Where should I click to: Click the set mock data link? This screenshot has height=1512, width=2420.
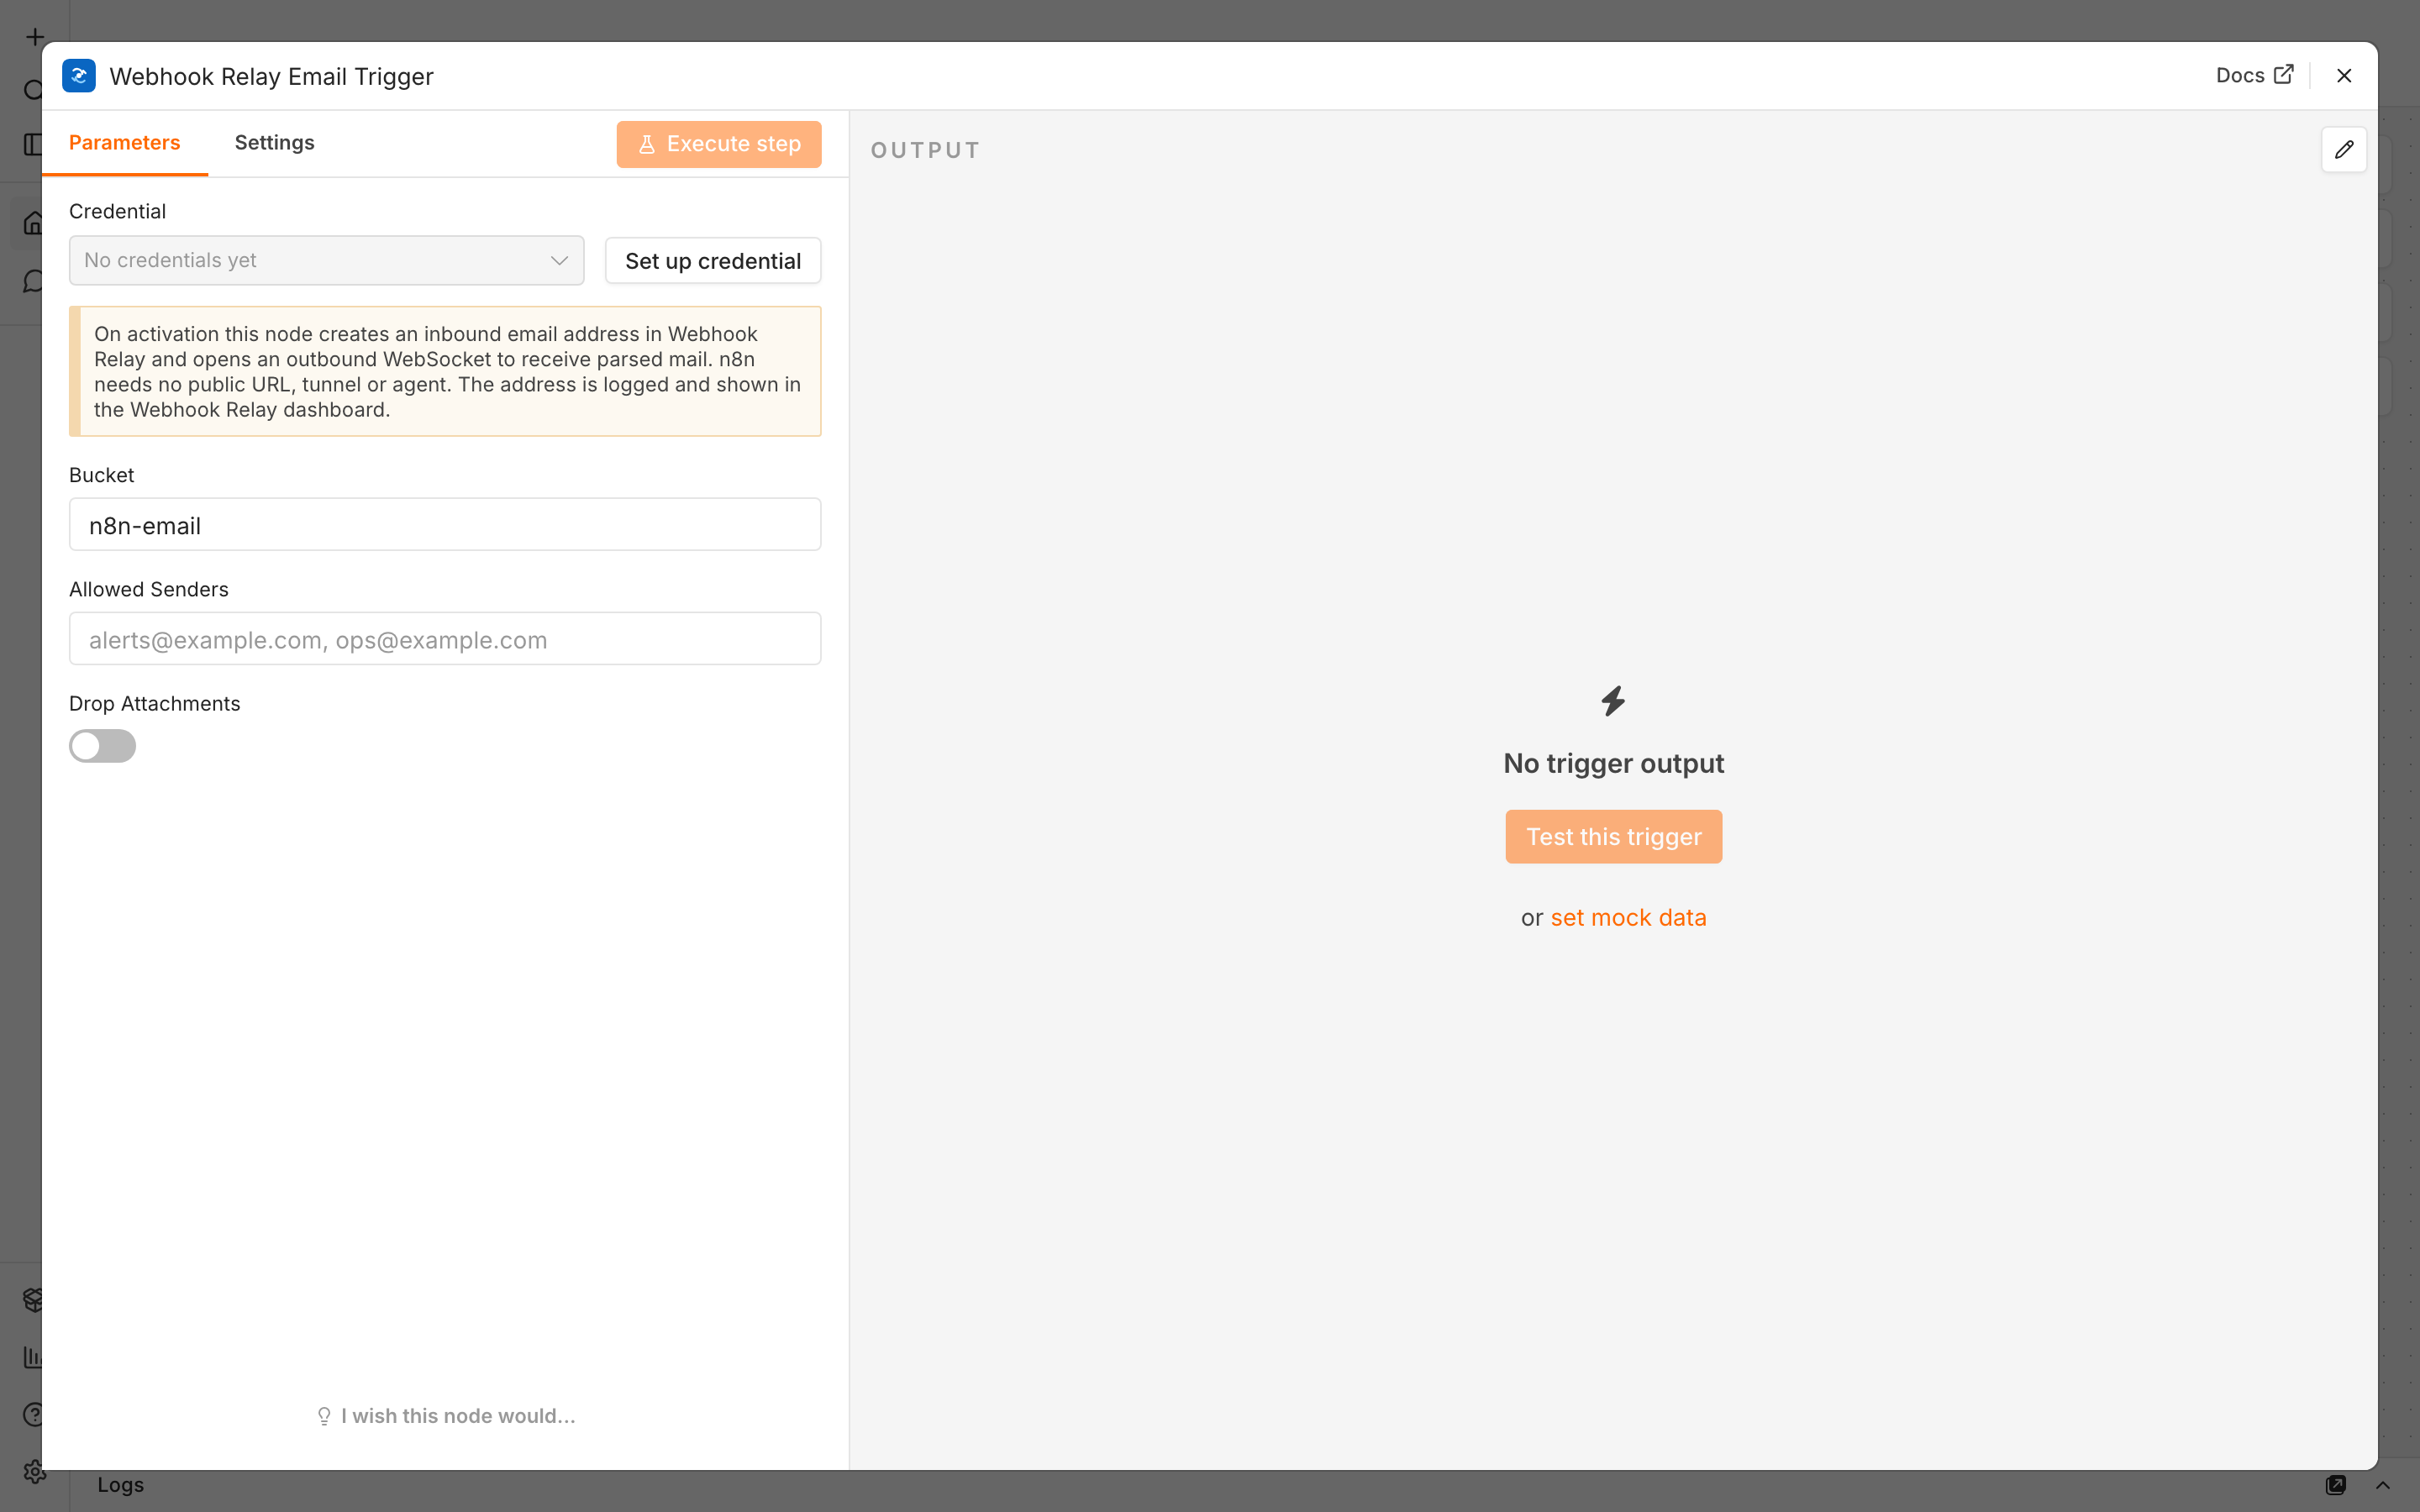click(x=1628, y=918)
